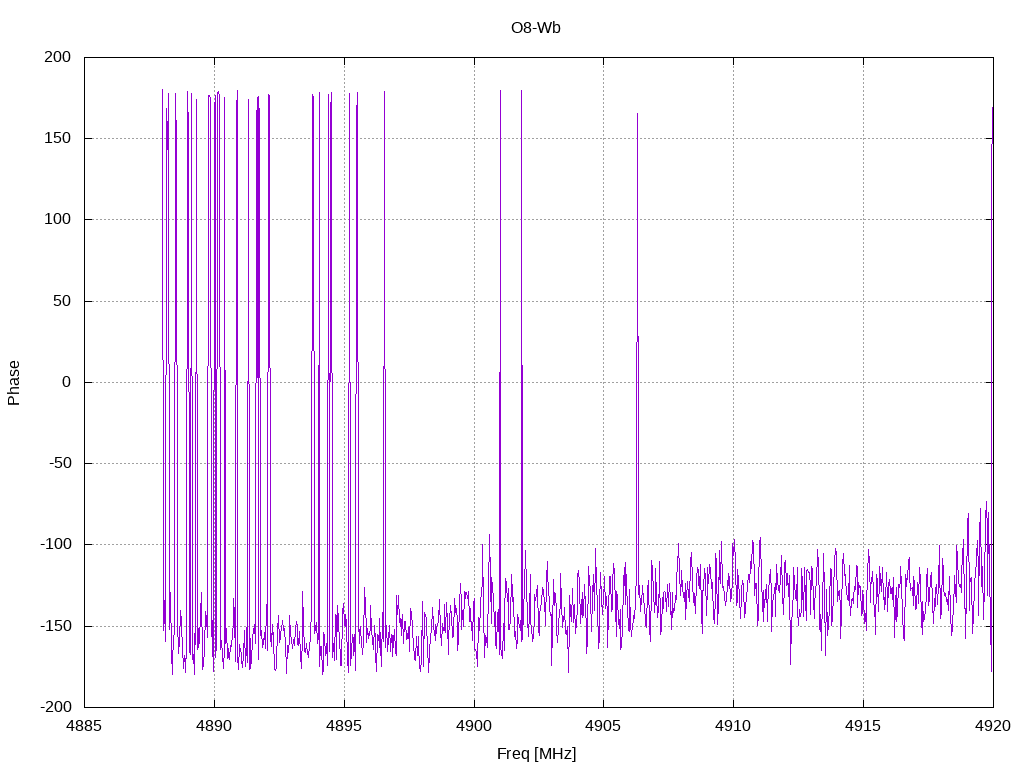
Task: Click the y-axis tick label -100
Action: [x=56, y=544]
